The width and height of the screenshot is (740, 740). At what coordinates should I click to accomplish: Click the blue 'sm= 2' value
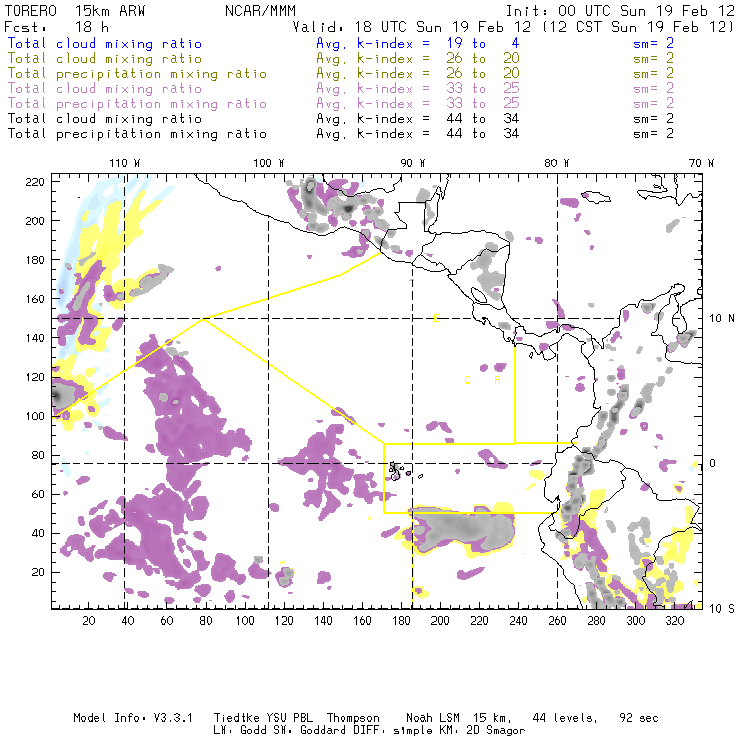653,44
